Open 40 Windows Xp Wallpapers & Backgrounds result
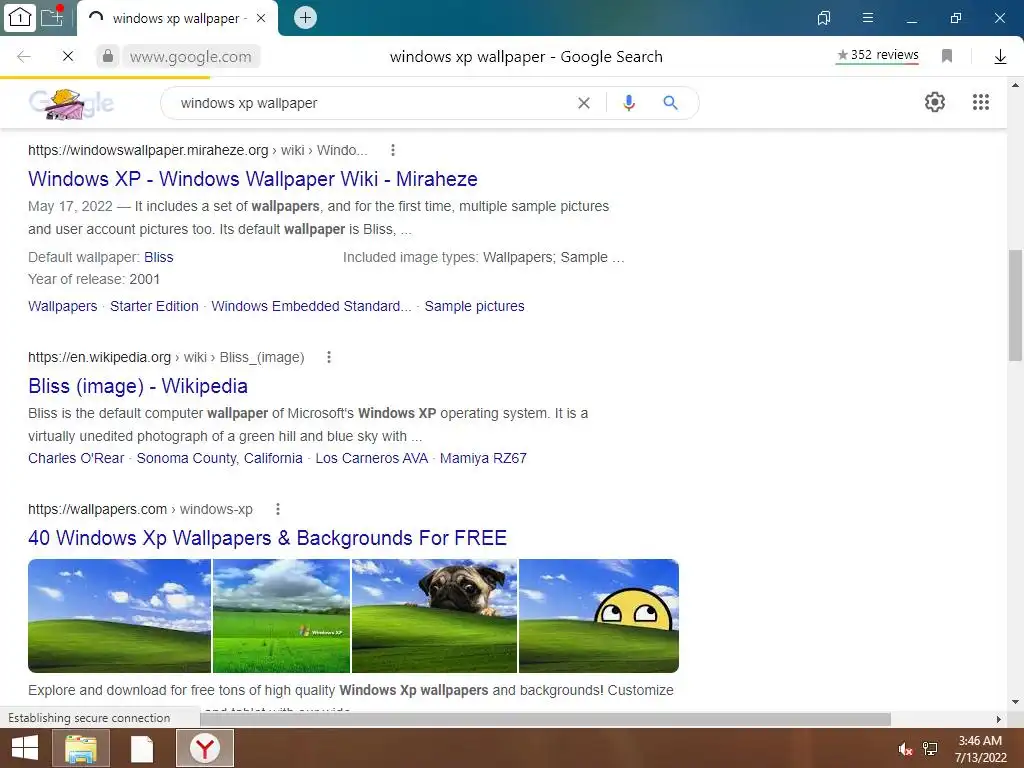The width and height of the screenshot is (1024, 768). point(267,538)
